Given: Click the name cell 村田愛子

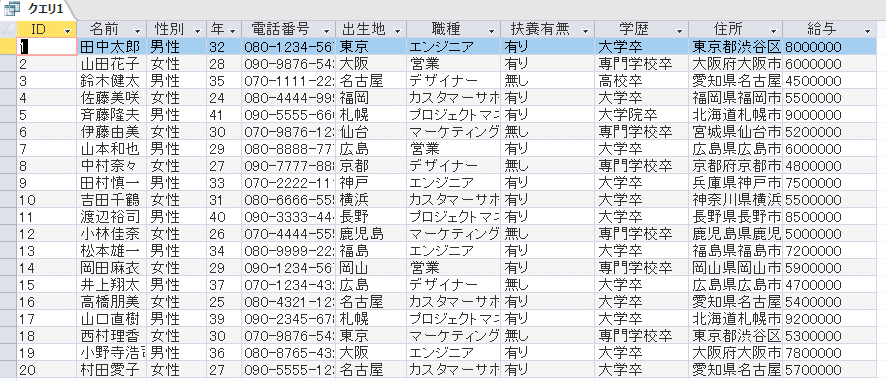Looking at the screenshot, I should coord(112,370).
